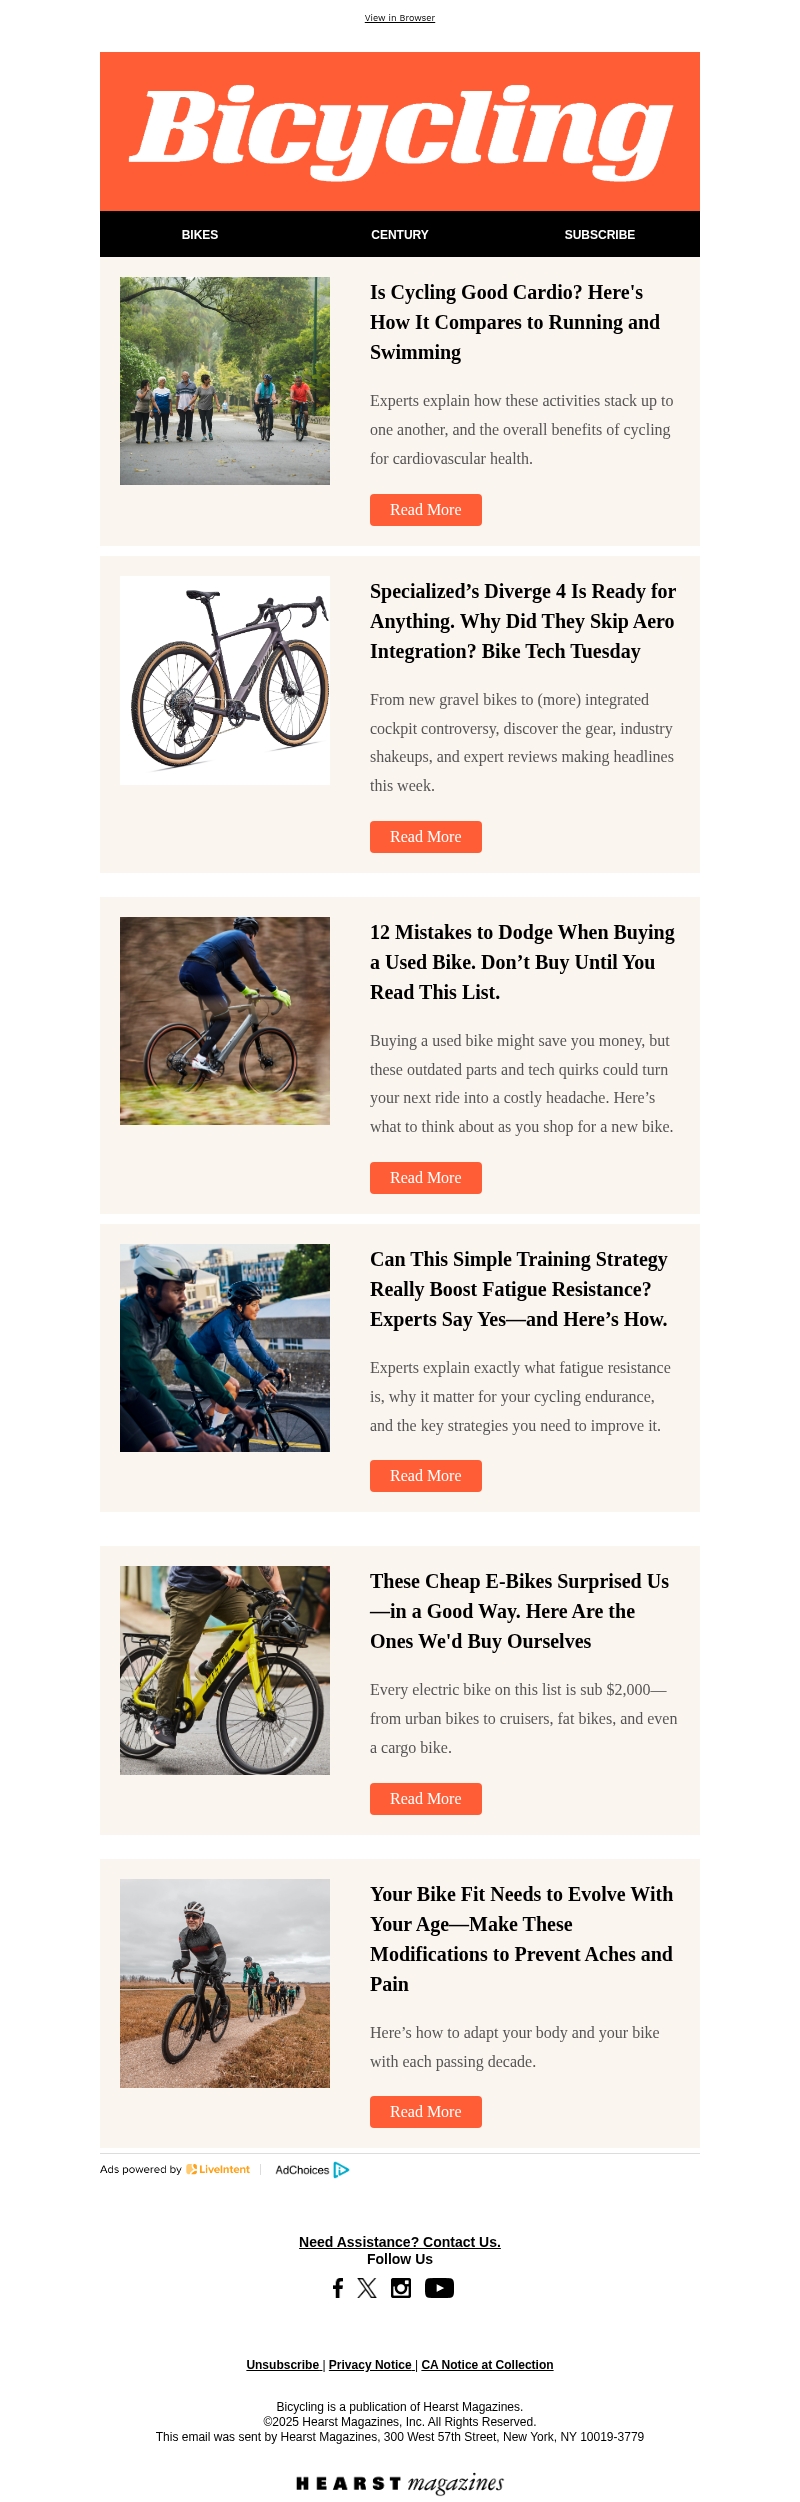800x2502 pixels.
Task: Click the AdChoices triangle icon
Action: (341, 2169)
